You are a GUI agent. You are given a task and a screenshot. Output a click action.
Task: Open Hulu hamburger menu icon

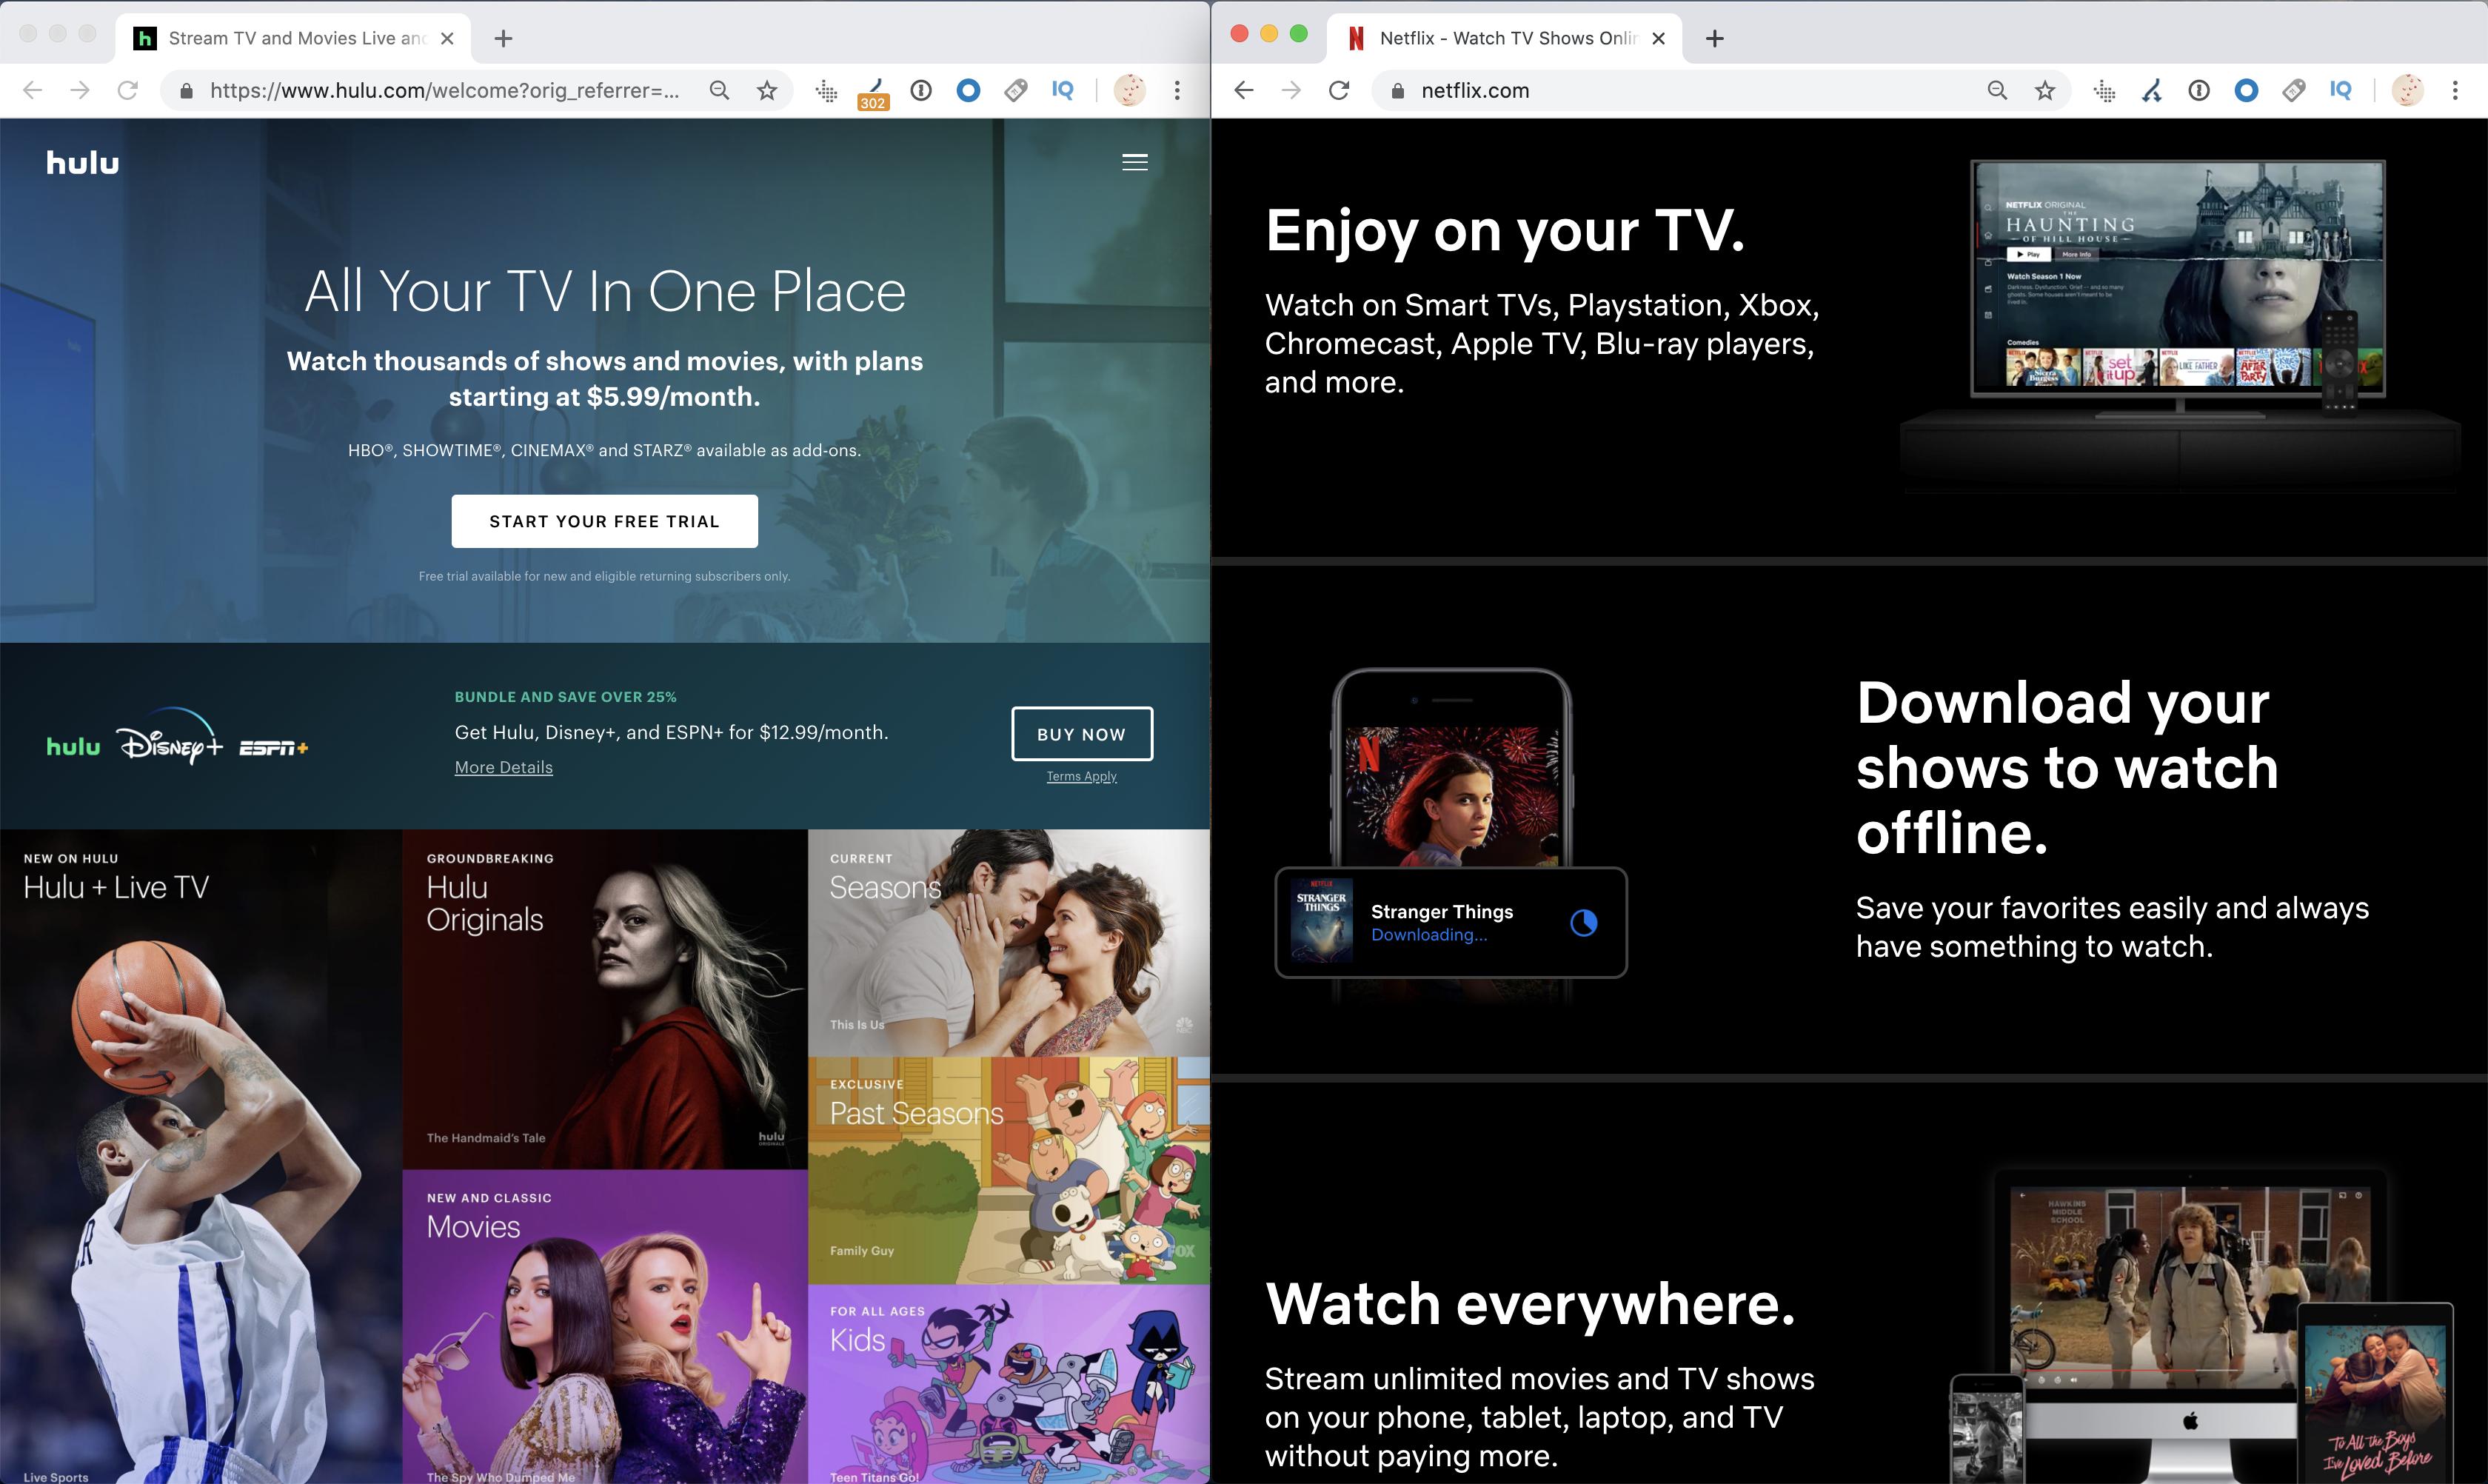tap(1134, 162)
